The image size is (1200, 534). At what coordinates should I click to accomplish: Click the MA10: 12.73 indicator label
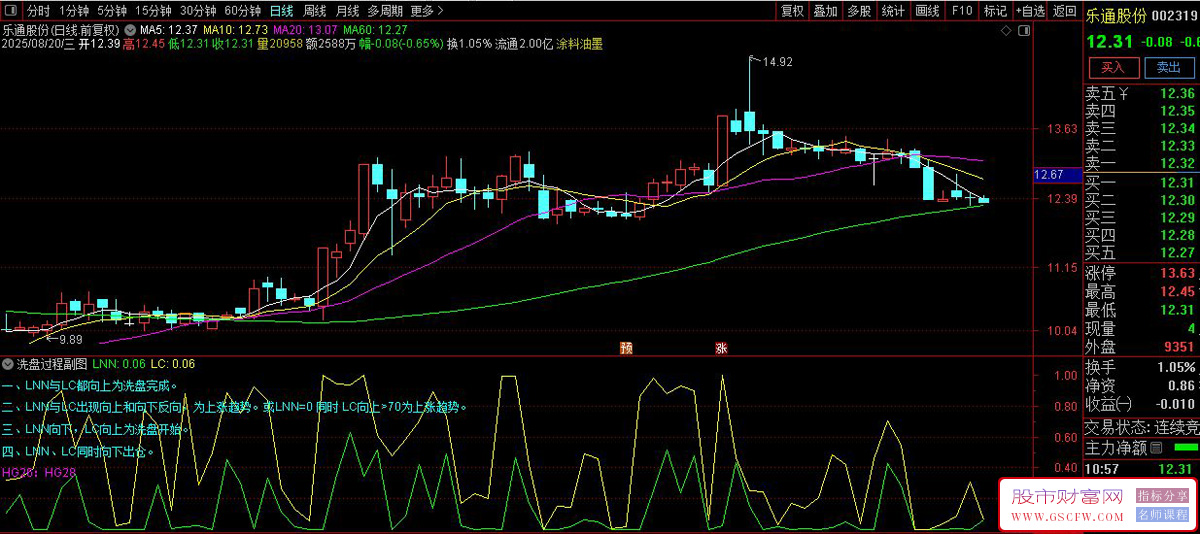[x=234, y=30]
